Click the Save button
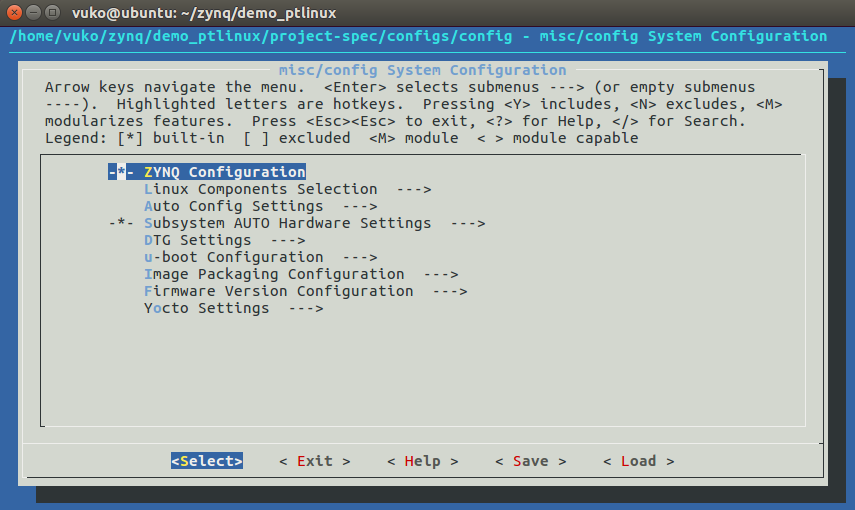Screen dimensions: 855x510 click(x=531, y=461)
